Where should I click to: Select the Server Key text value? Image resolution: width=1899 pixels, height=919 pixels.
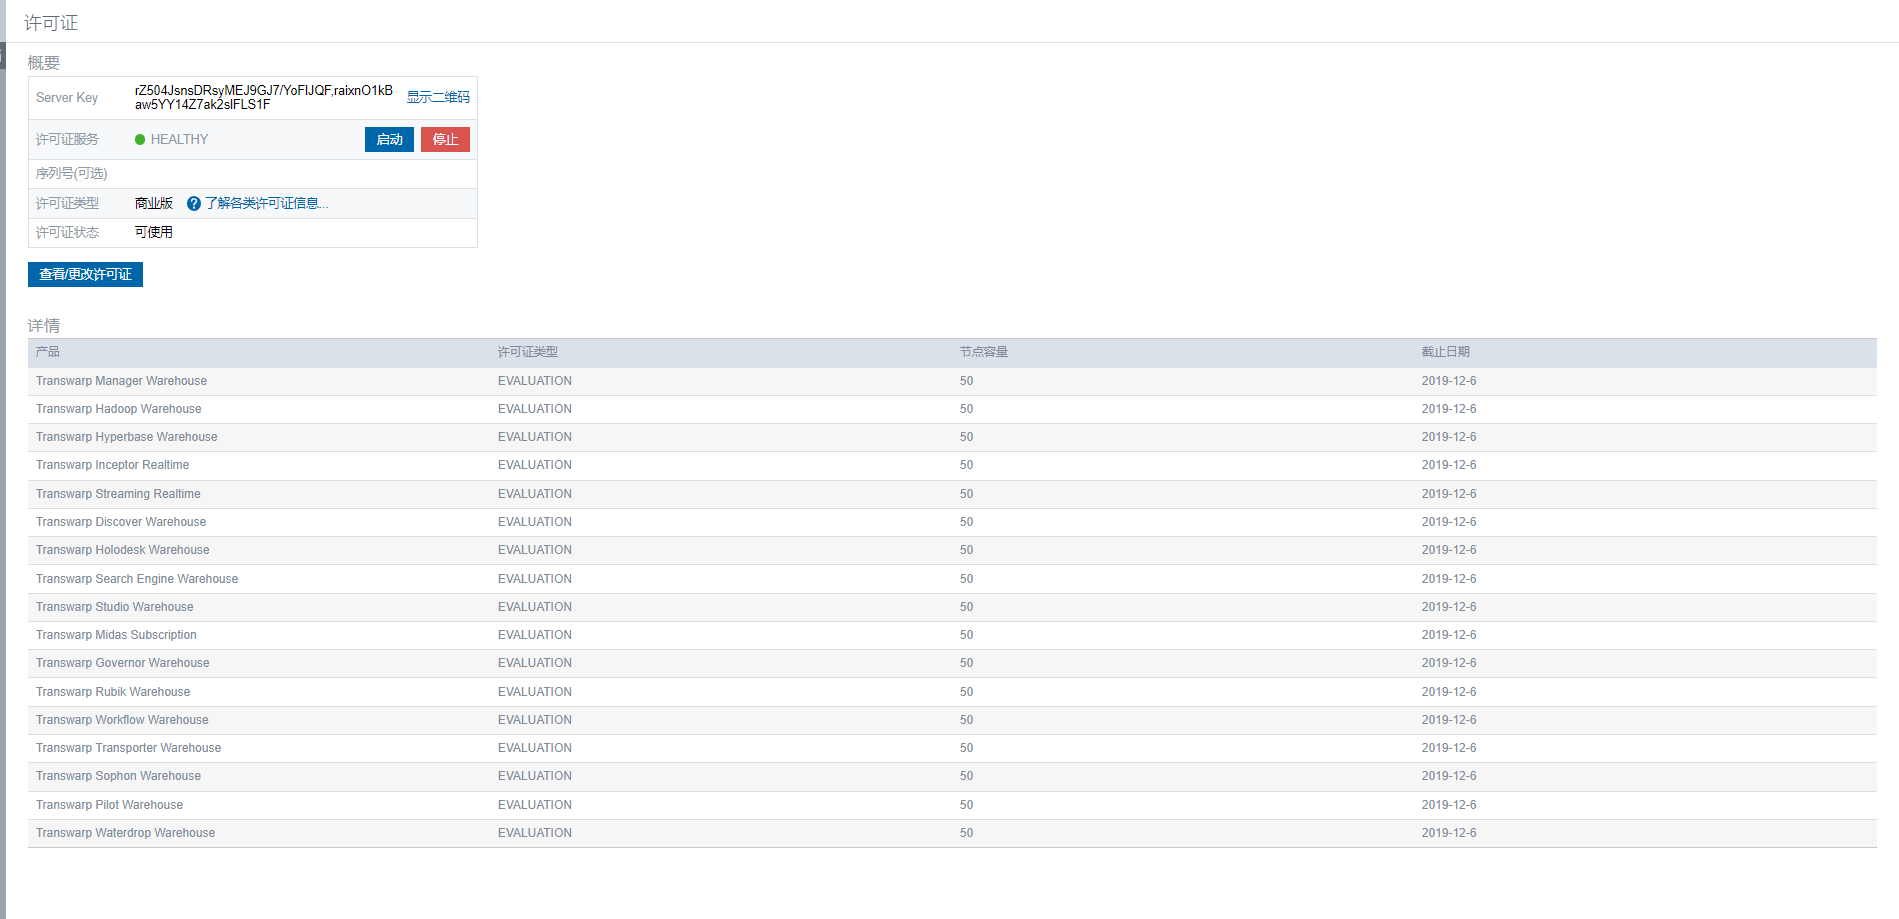[263, 97]
